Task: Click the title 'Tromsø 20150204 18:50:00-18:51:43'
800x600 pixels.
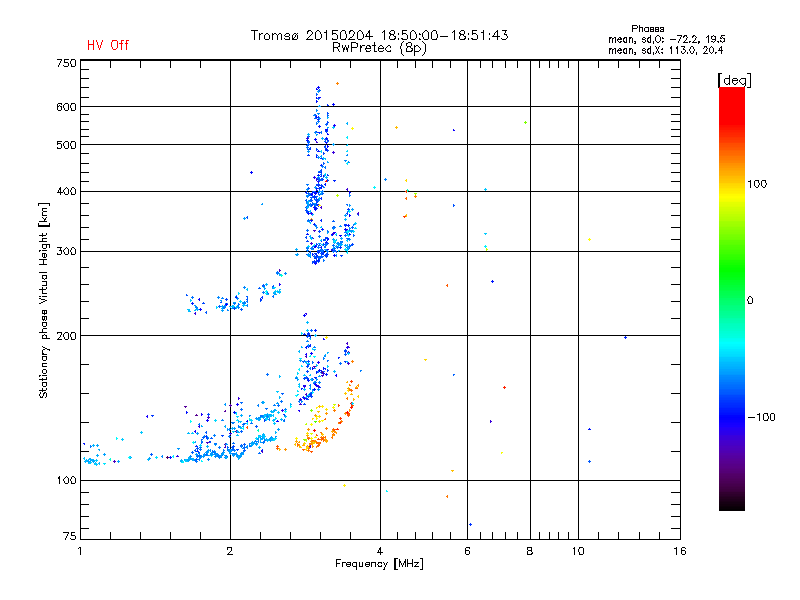Action: (x=379, y=35)
